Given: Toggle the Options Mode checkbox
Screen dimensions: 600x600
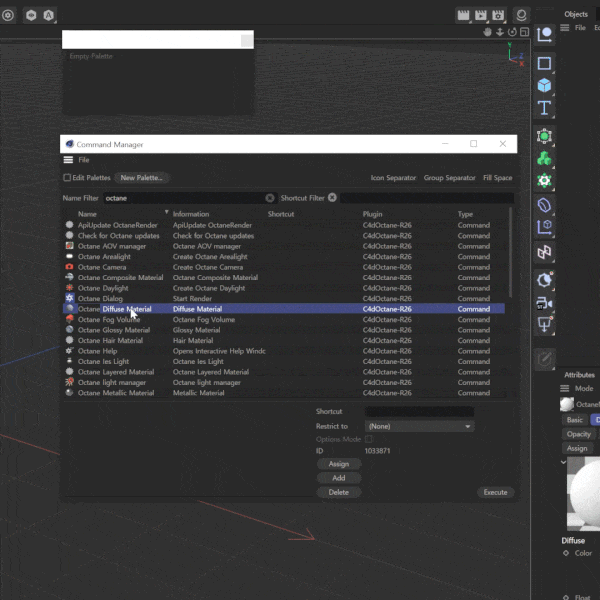Looking at the screenshot, I should click(x=369, y=439).
